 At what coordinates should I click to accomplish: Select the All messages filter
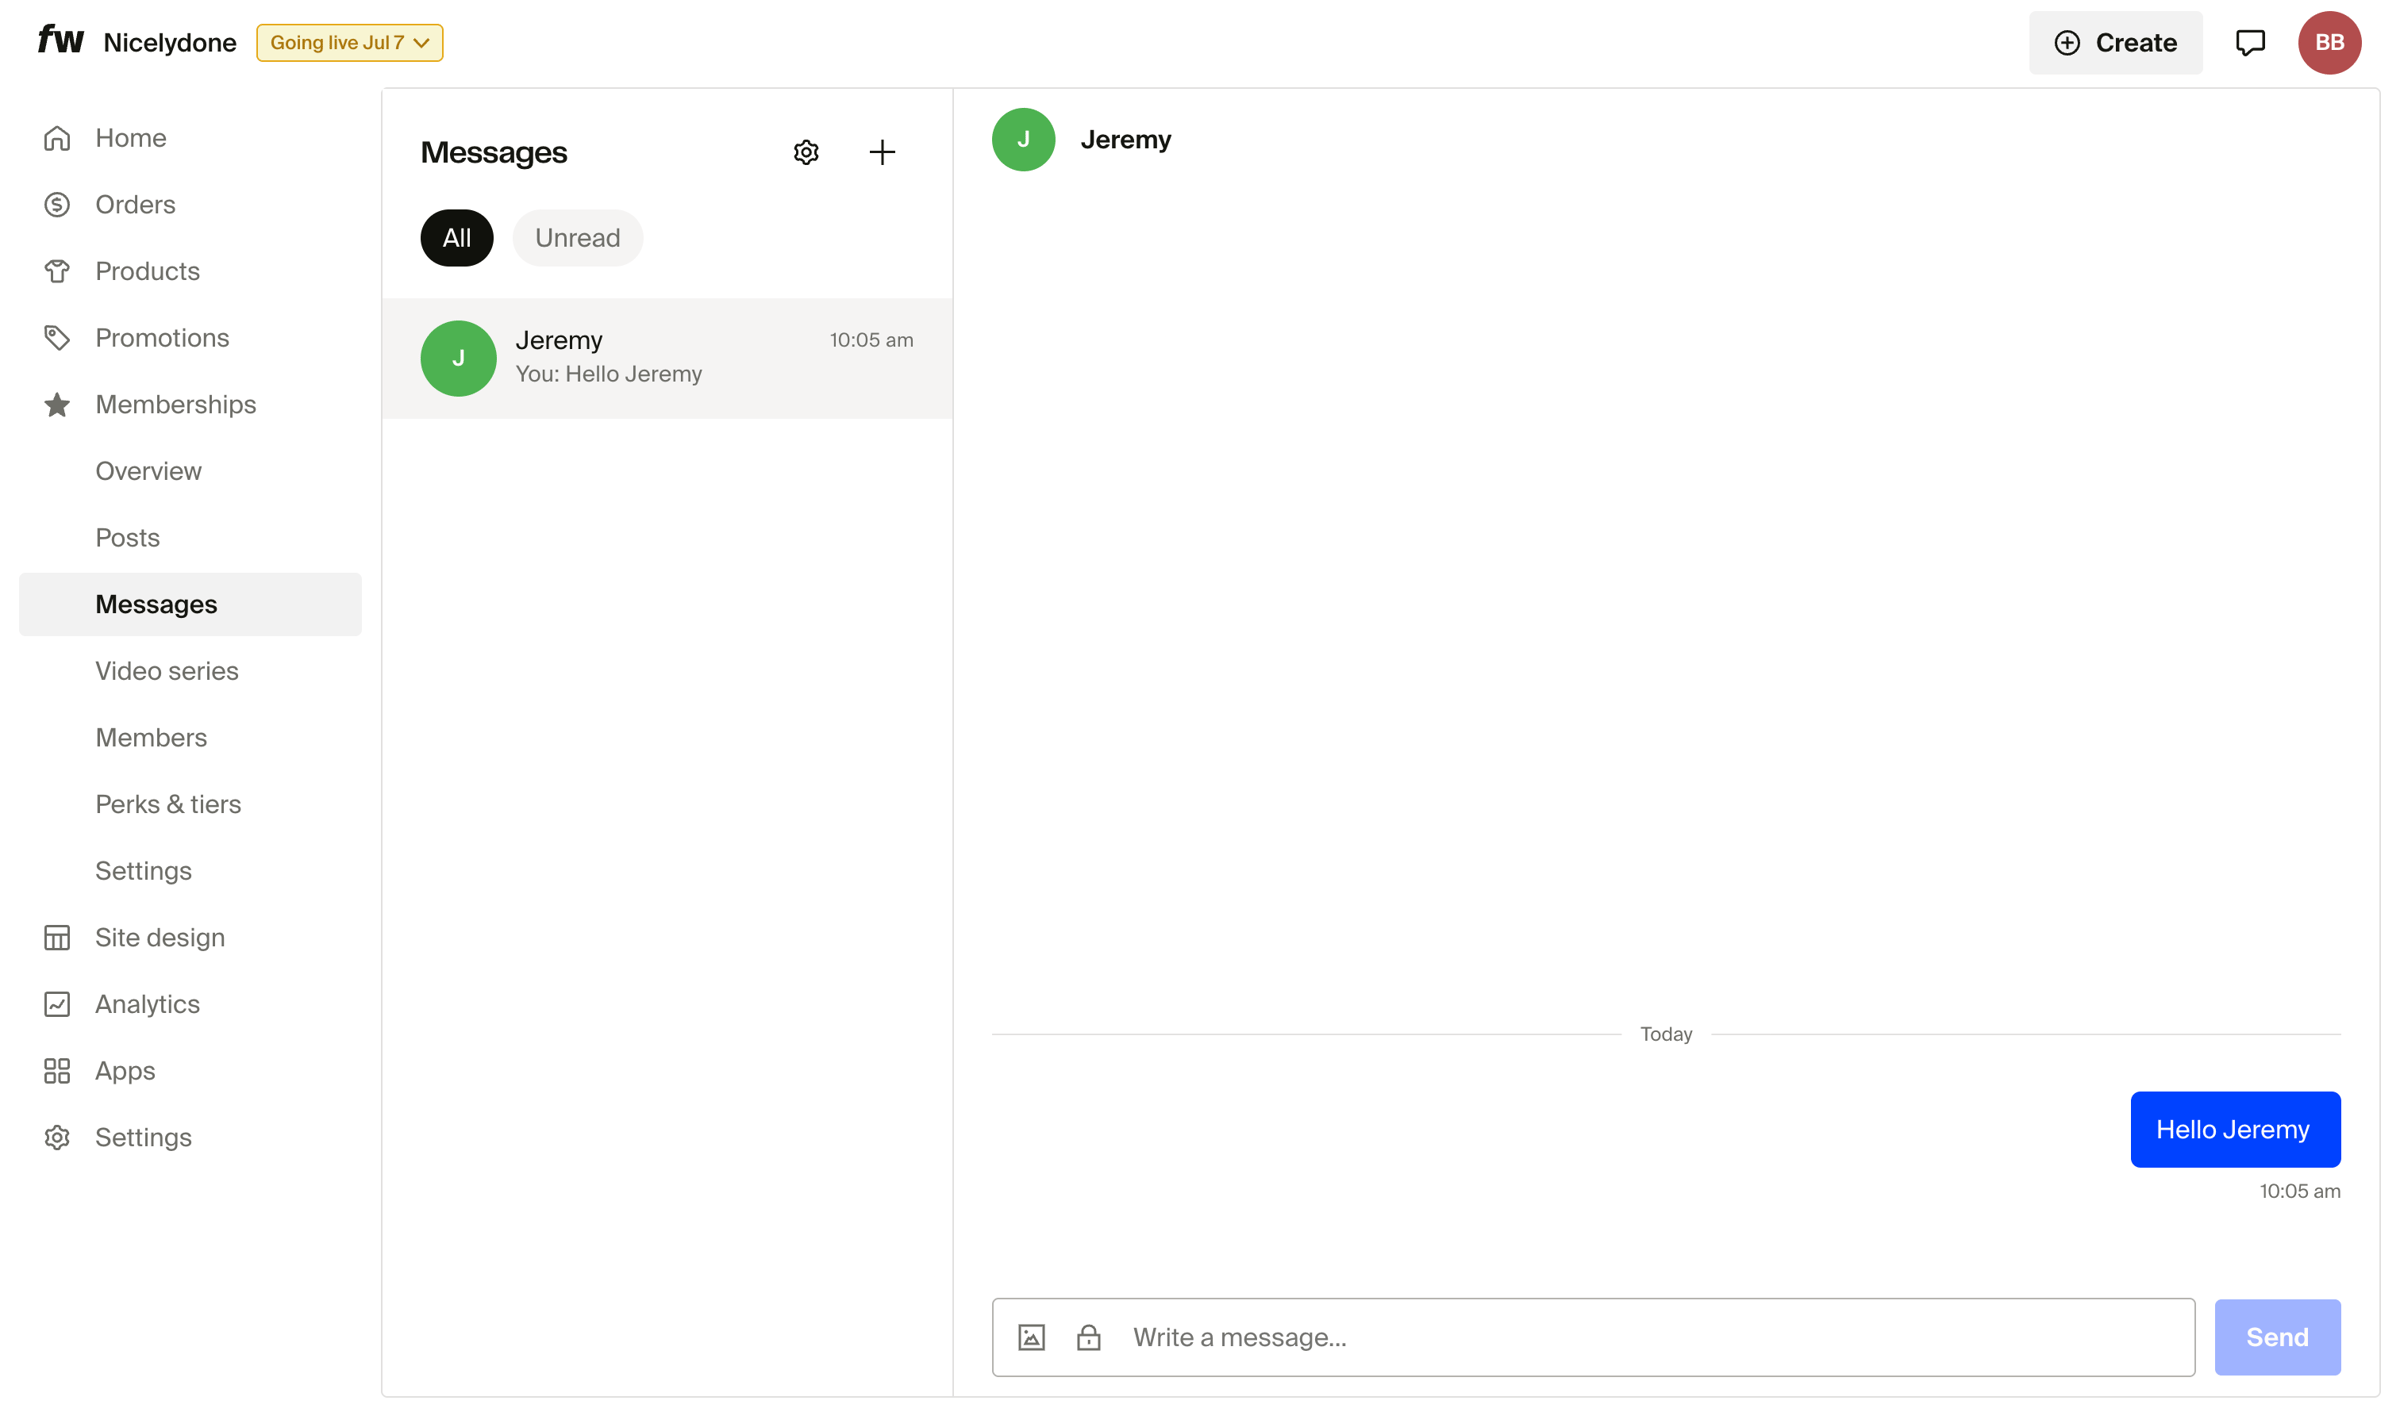(457, 238)
